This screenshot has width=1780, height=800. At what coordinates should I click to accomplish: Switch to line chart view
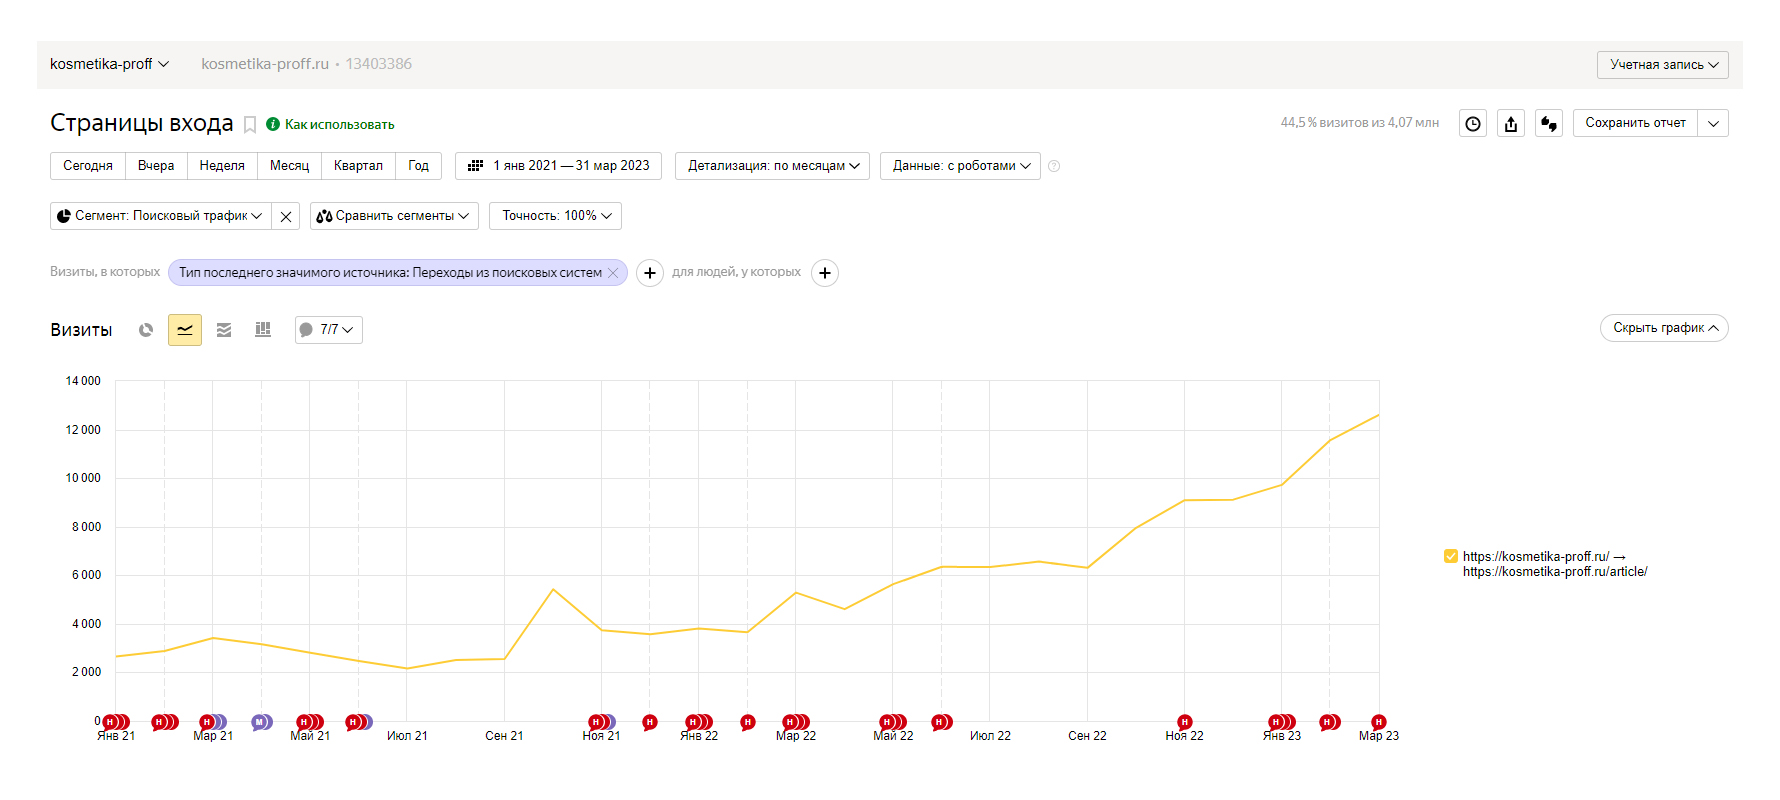click(x=185, y=330)
